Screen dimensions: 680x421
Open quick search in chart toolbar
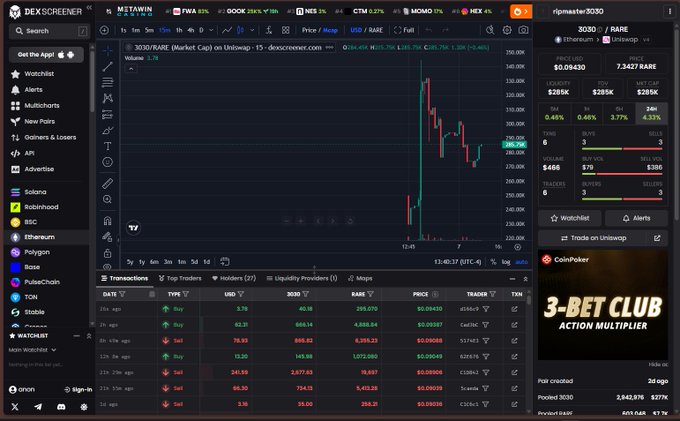(490, 30)
